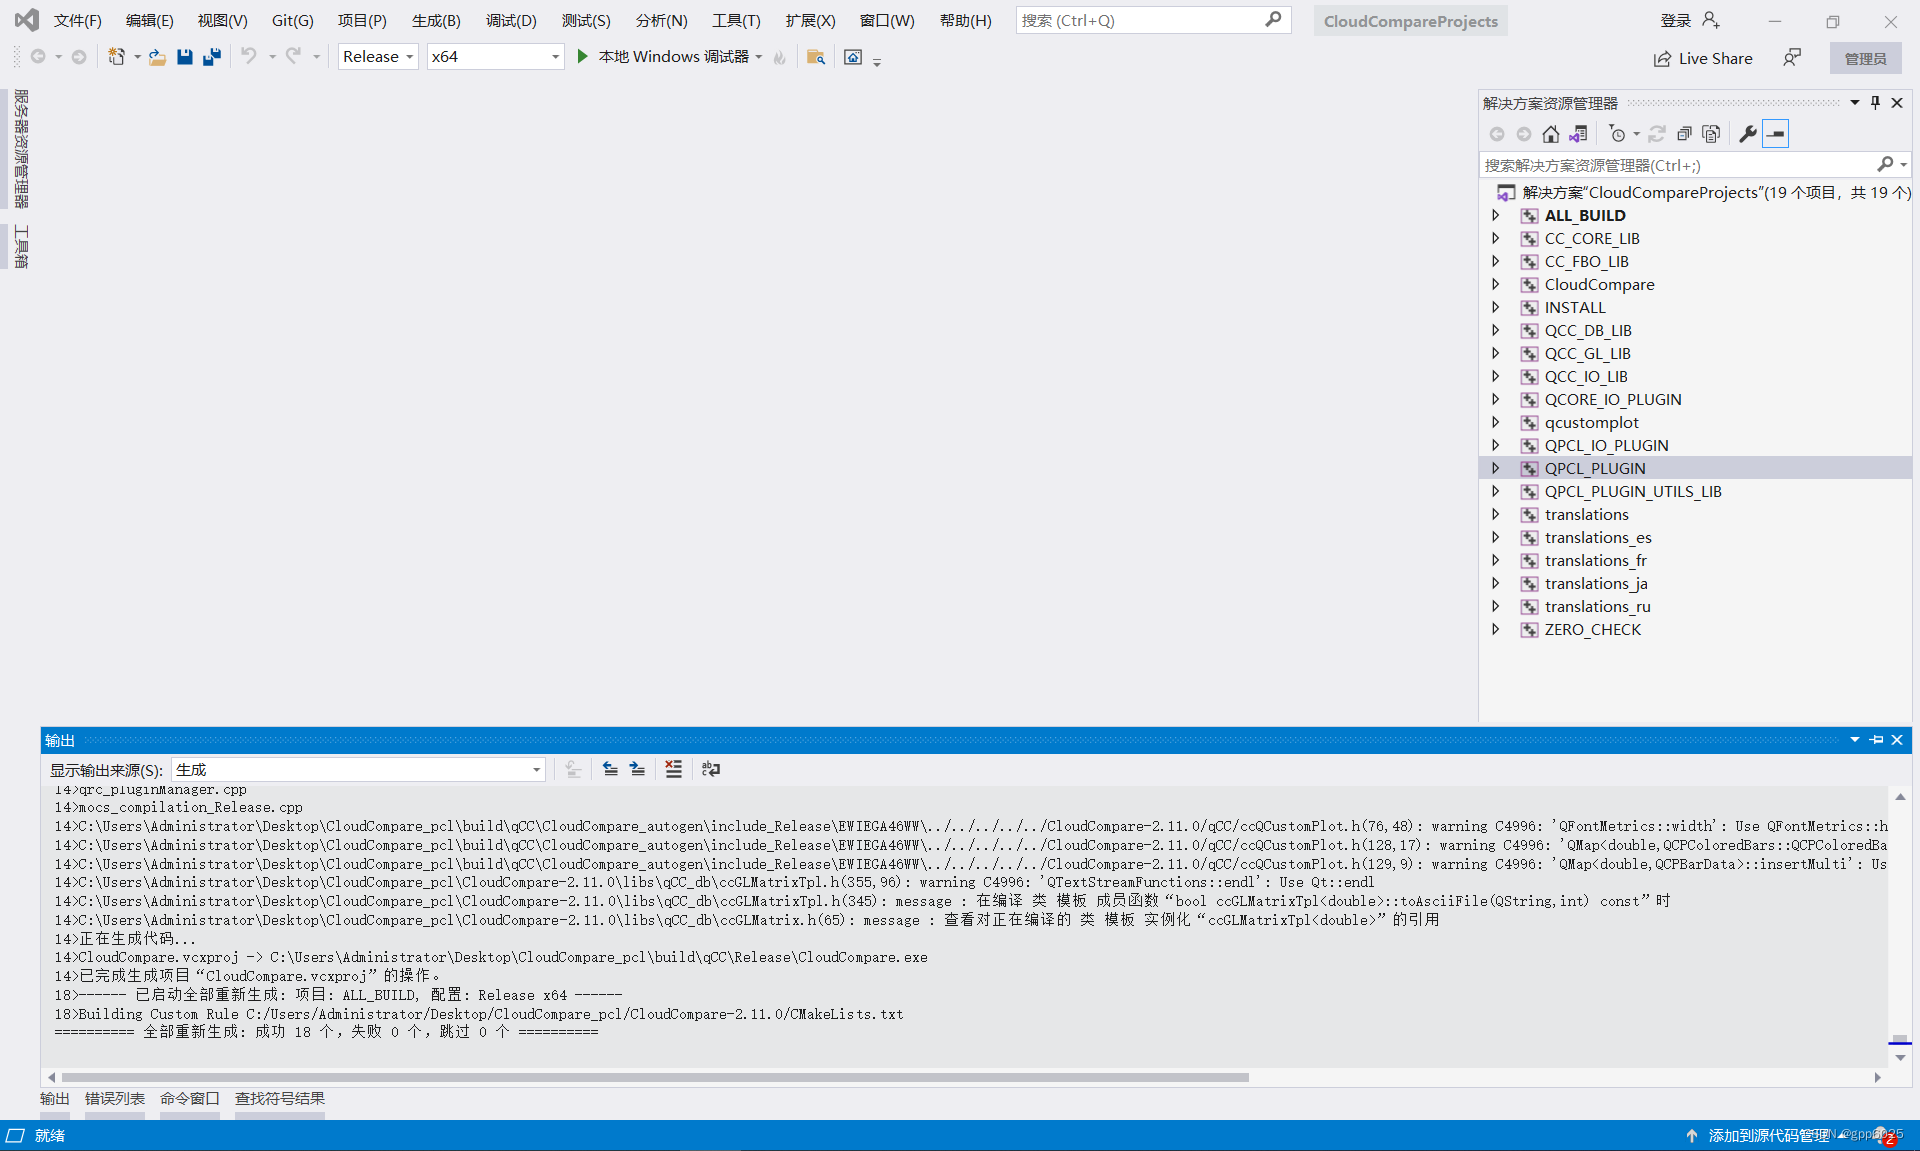Go to next message in Output

[637, 769]
